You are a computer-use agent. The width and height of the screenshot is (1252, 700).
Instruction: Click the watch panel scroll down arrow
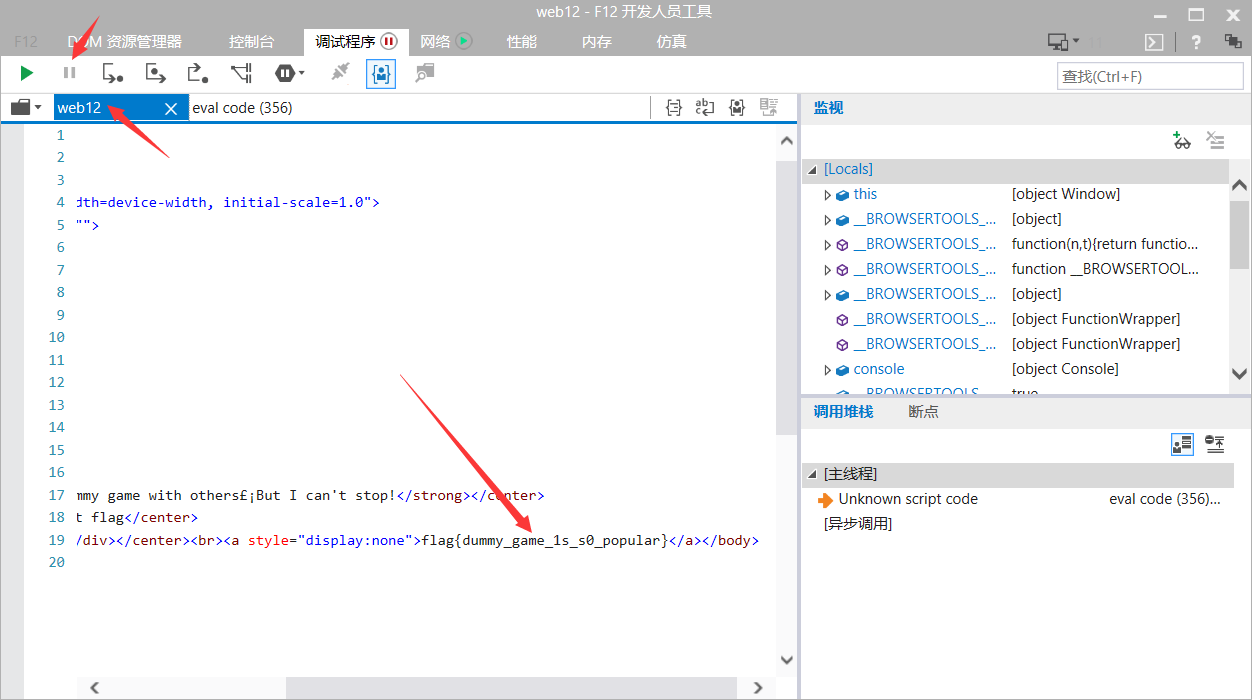[x=1239, y=374]
